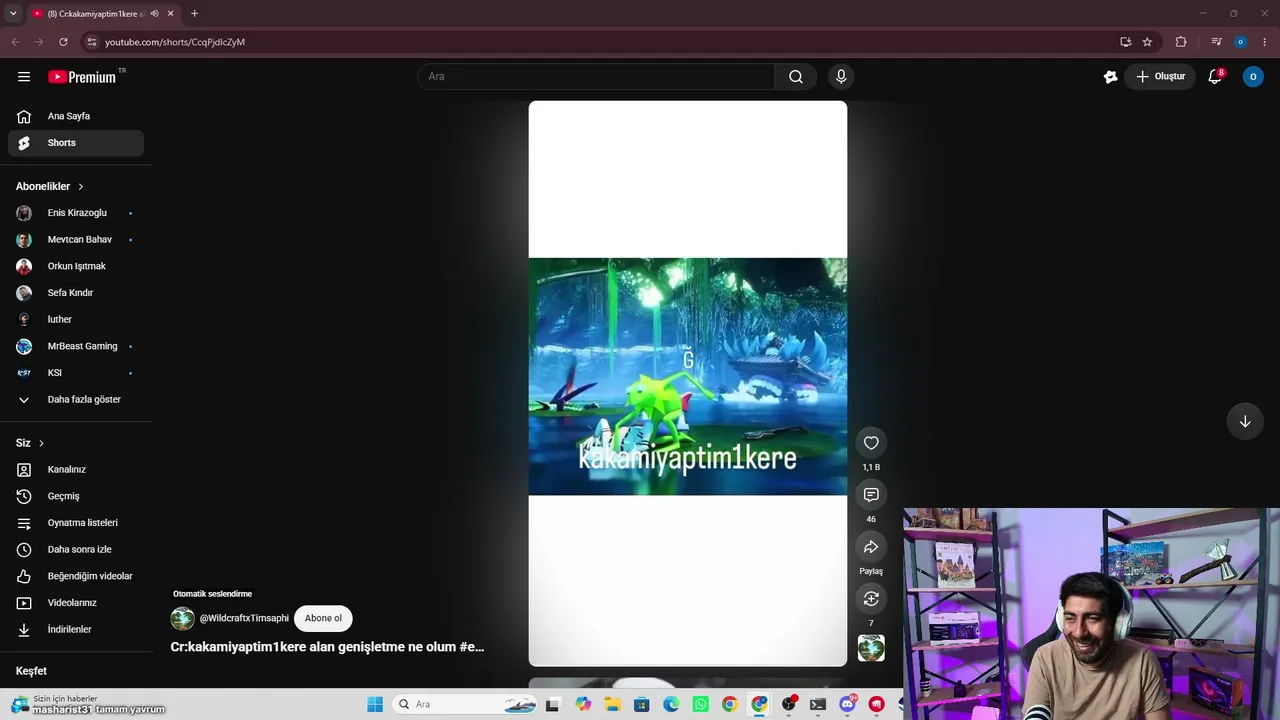Go to the next short with down arrow
The height and width of the screenshot is (720, 1280).
[x=1245, y=422]
